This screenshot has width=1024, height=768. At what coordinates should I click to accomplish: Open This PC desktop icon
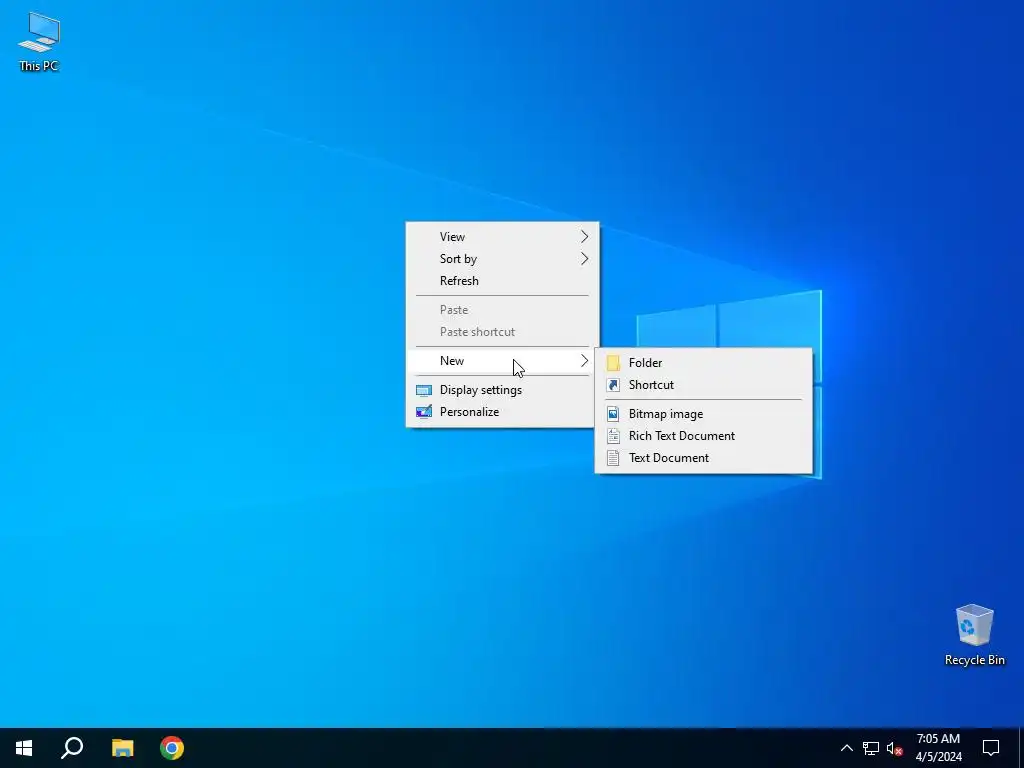[39, 41]
